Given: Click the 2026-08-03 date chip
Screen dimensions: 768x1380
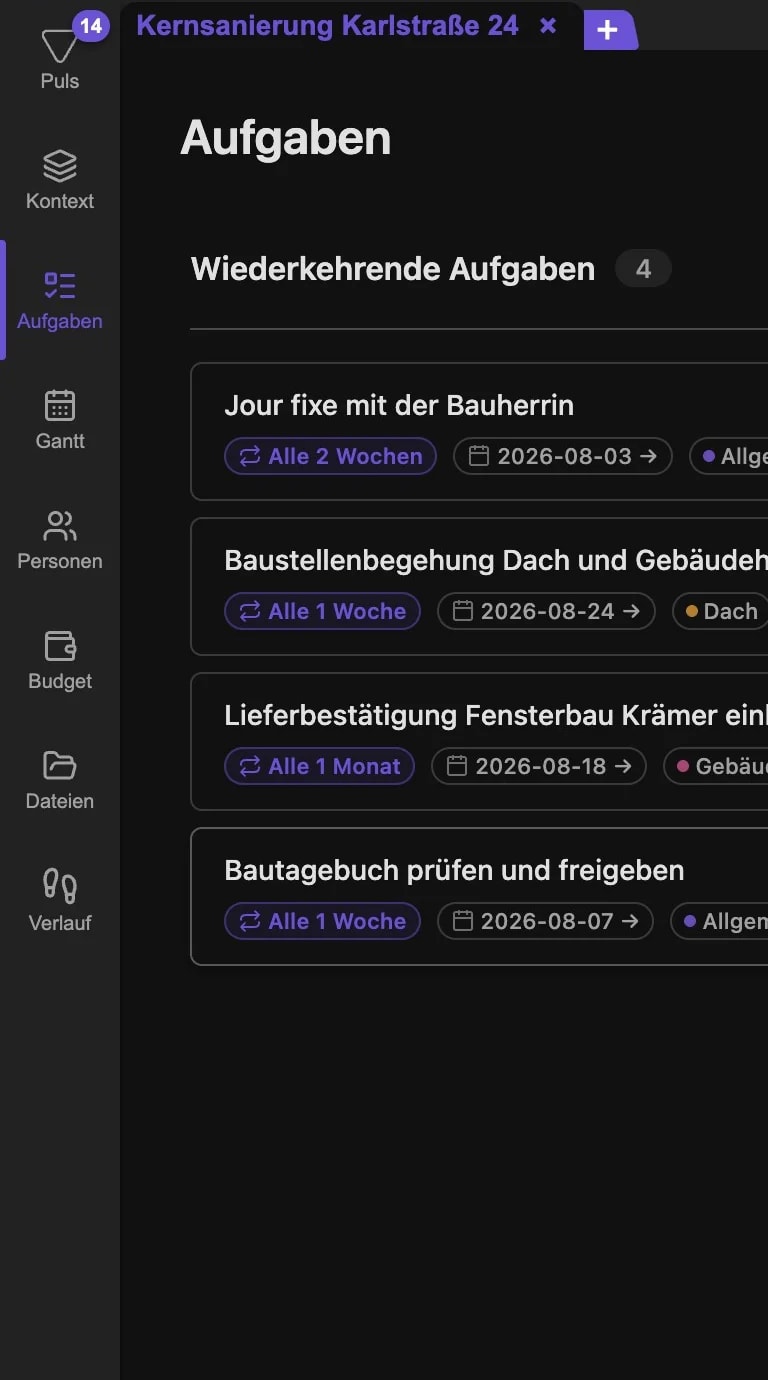Looking at the screenshot, I should tap(563, 456).
